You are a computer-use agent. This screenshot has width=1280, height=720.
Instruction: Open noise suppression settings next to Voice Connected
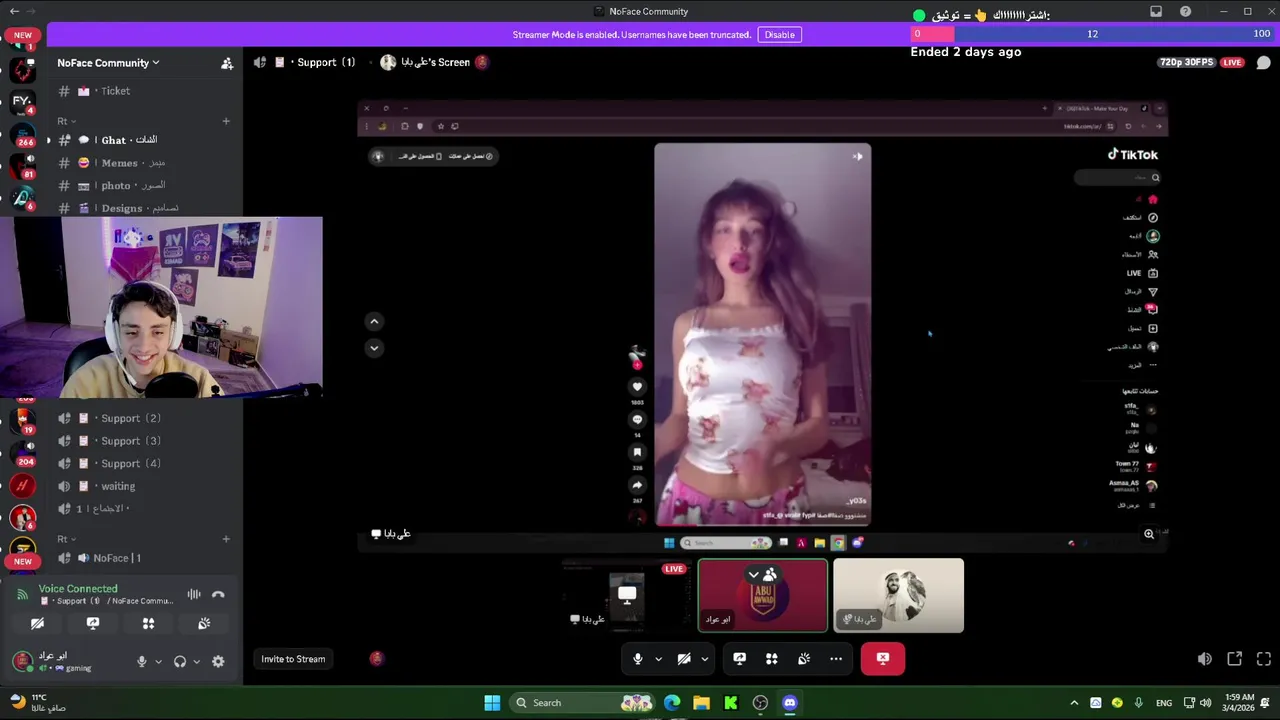[194, 595]
